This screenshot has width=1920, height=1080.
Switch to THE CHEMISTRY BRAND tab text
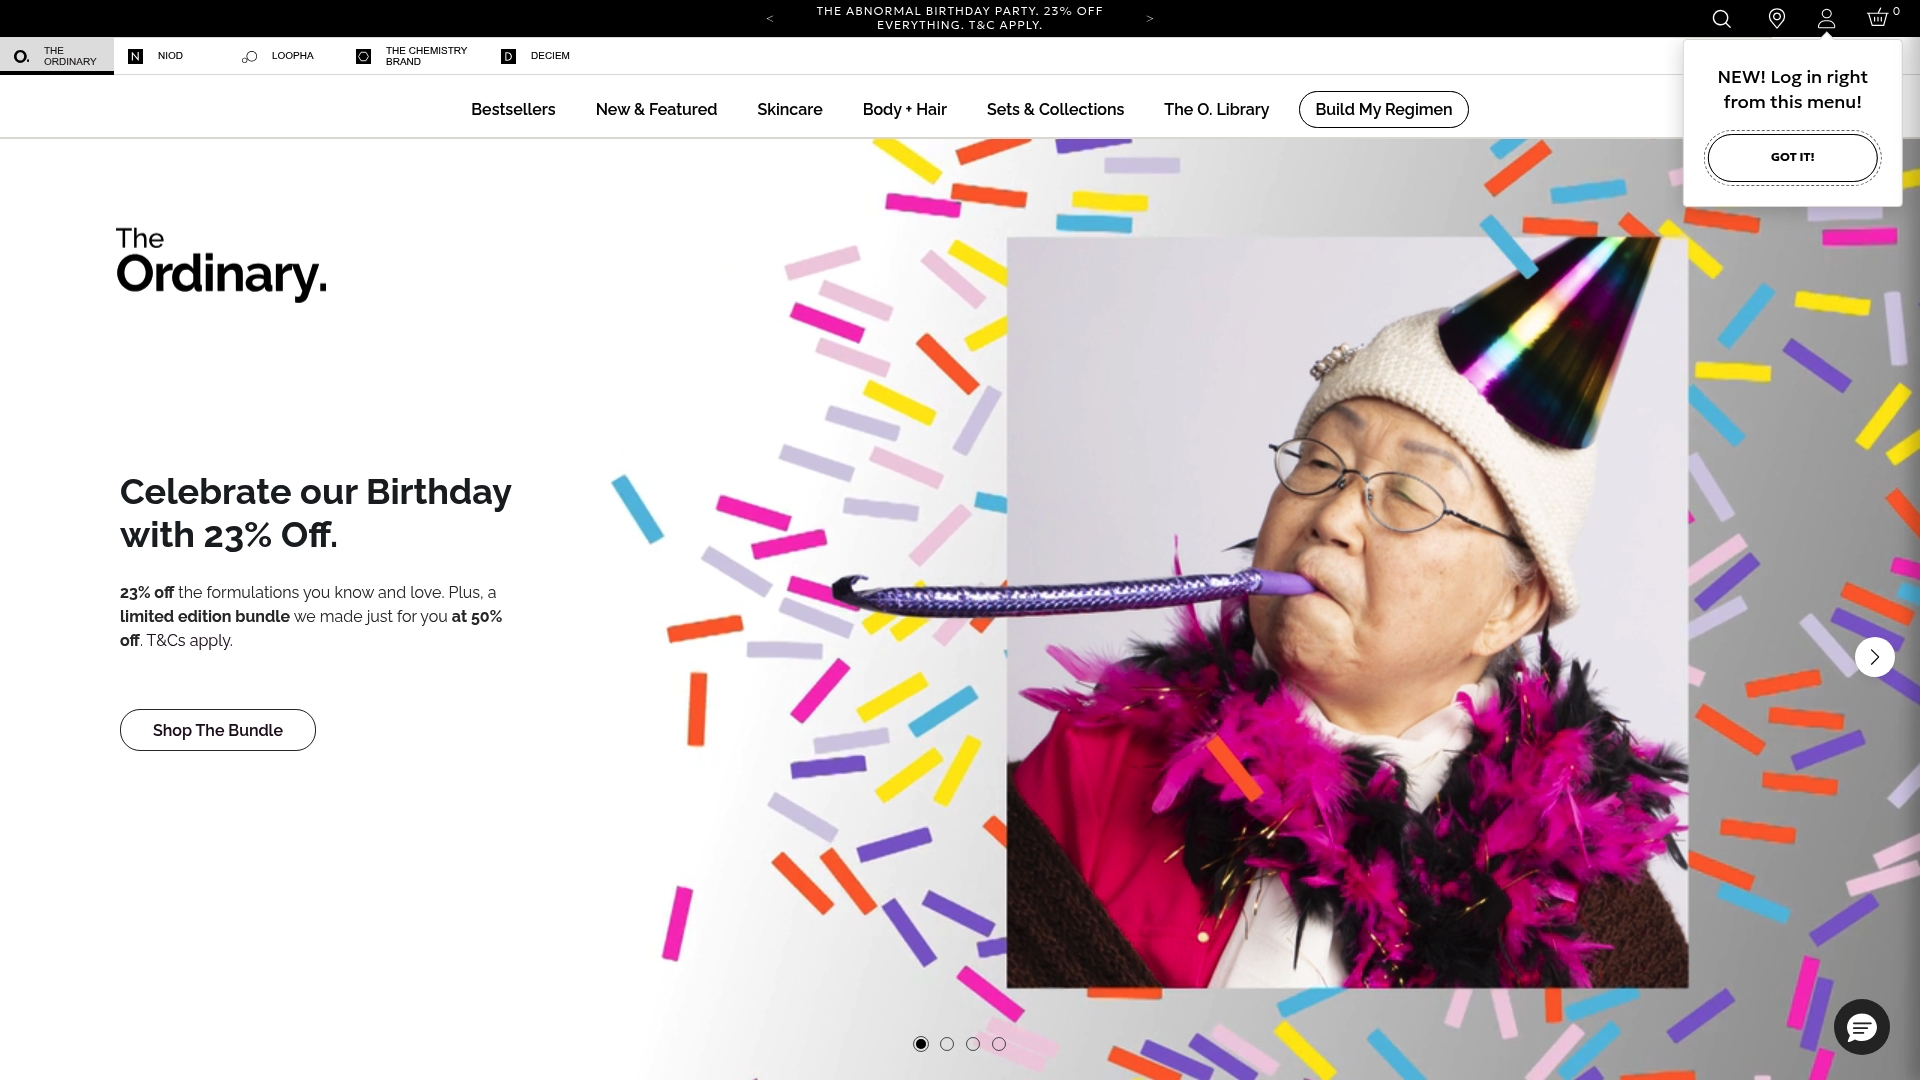(x=426, y=56)
